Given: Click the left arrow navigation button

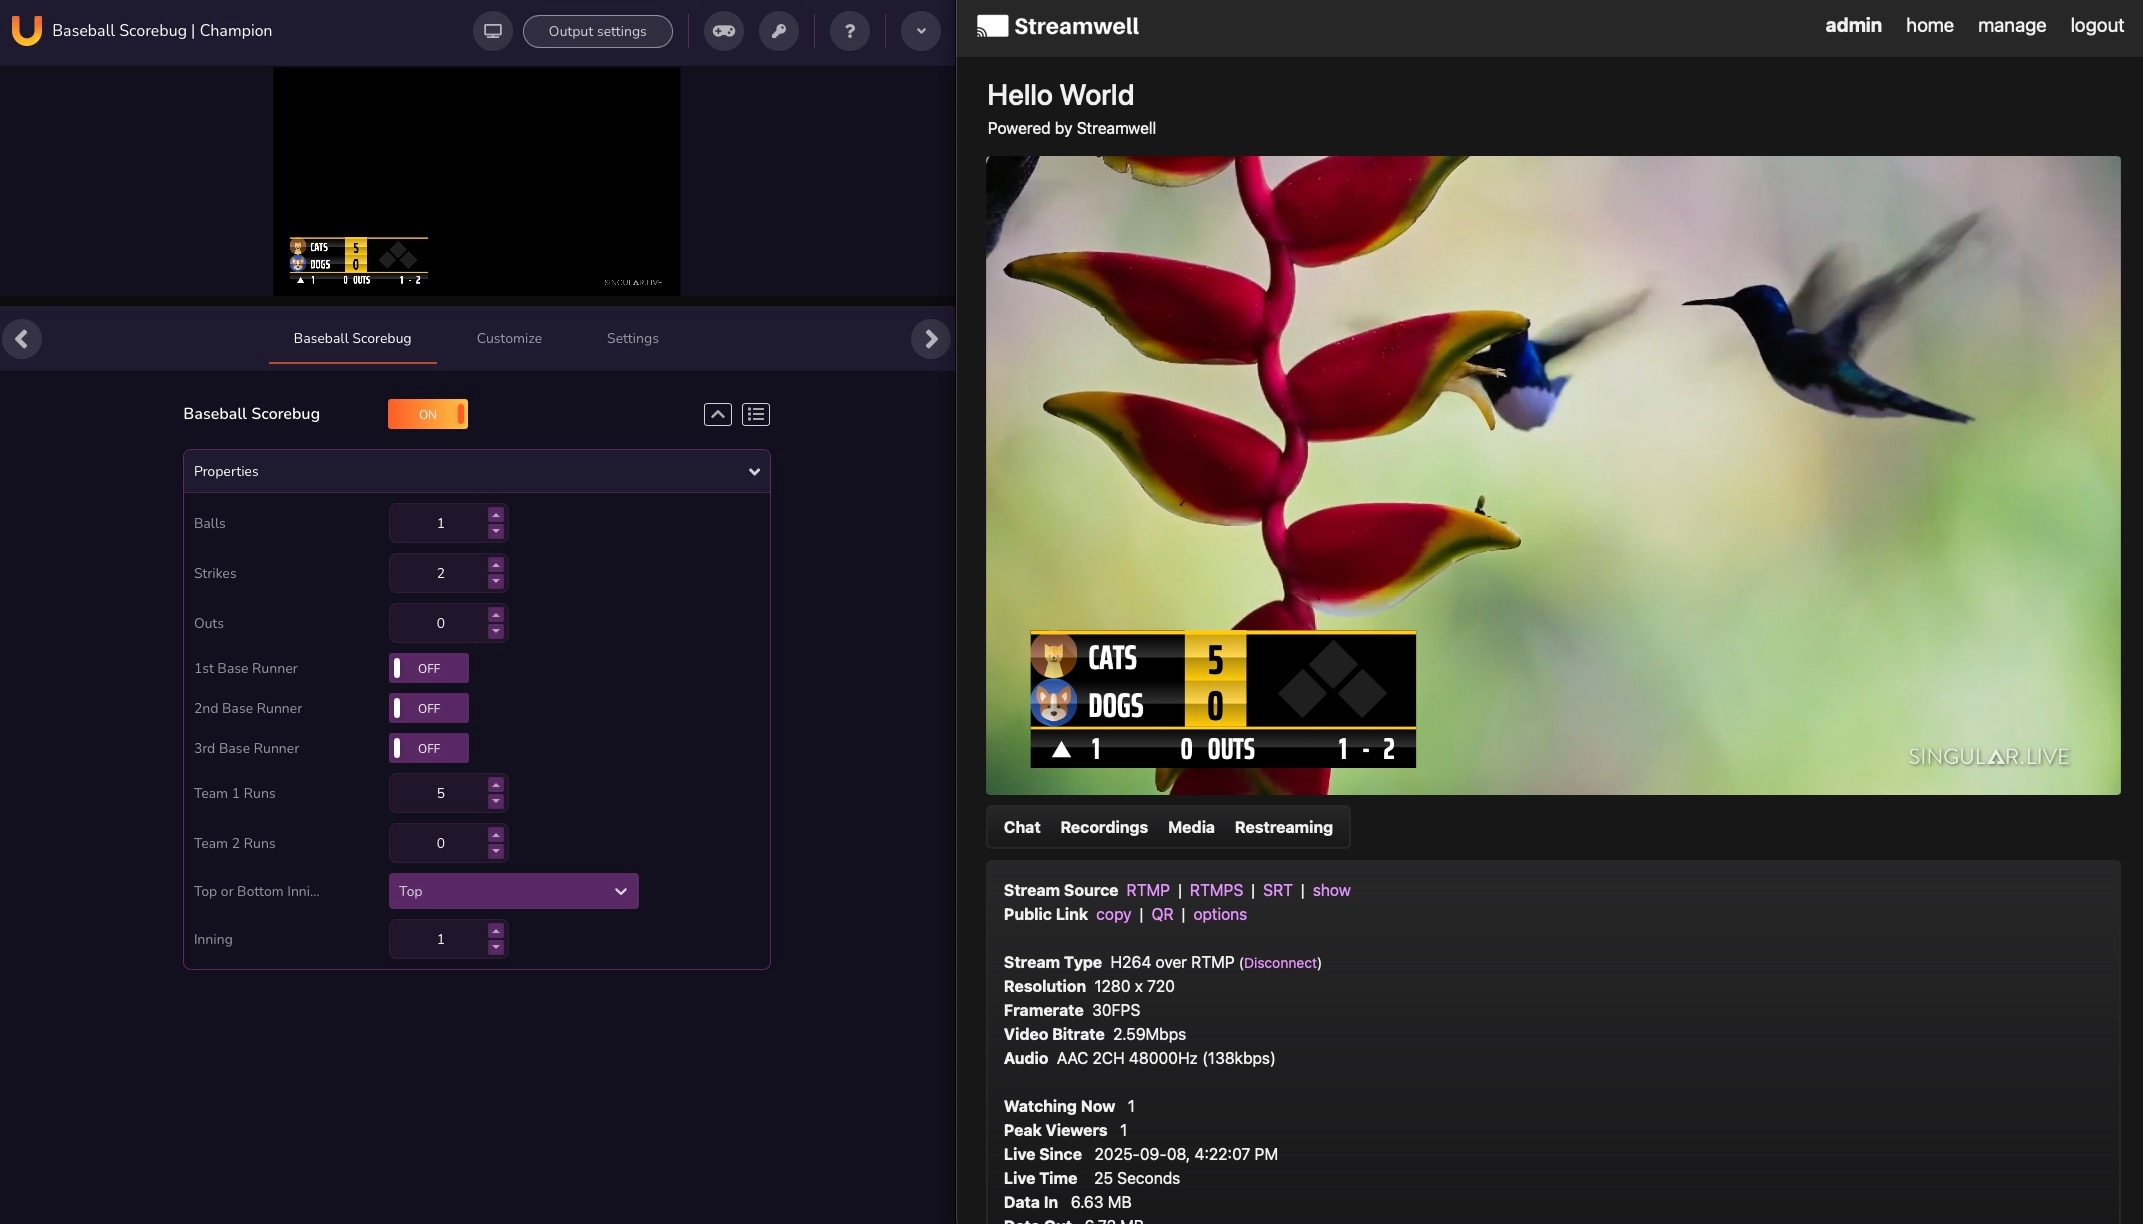Looking at the screenshot, I should point(22,339).
